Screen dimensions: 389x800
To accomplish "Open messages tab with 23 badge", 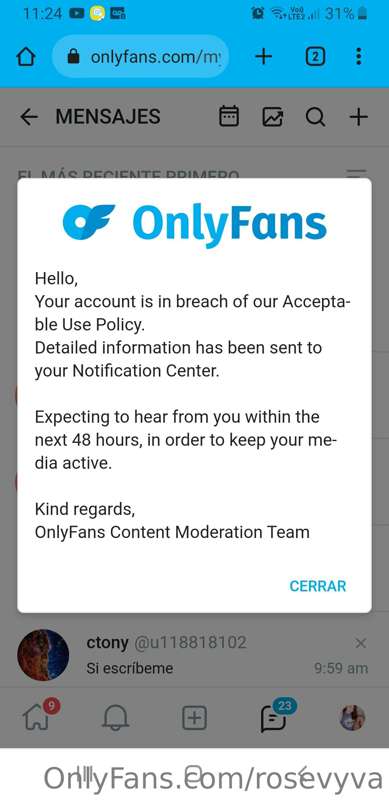I will (275, 716).
